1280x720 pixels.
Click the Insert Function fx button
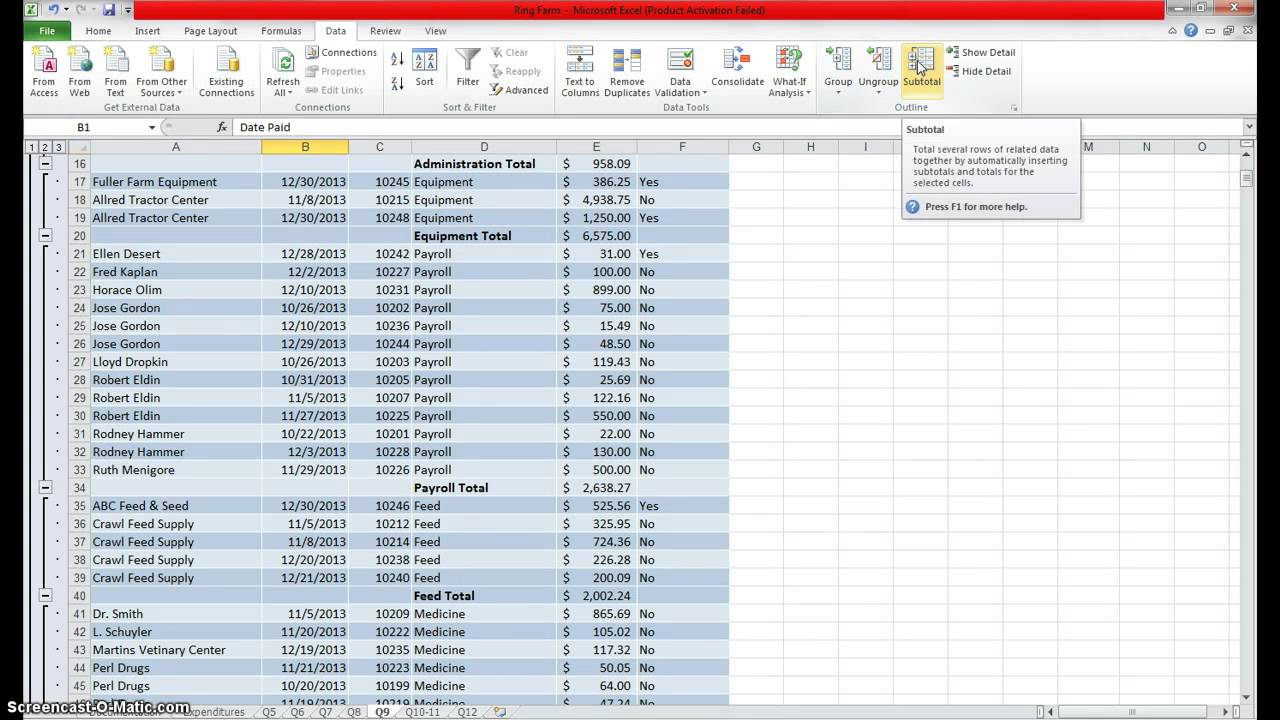pyautogui.click(x=222, y=127)
